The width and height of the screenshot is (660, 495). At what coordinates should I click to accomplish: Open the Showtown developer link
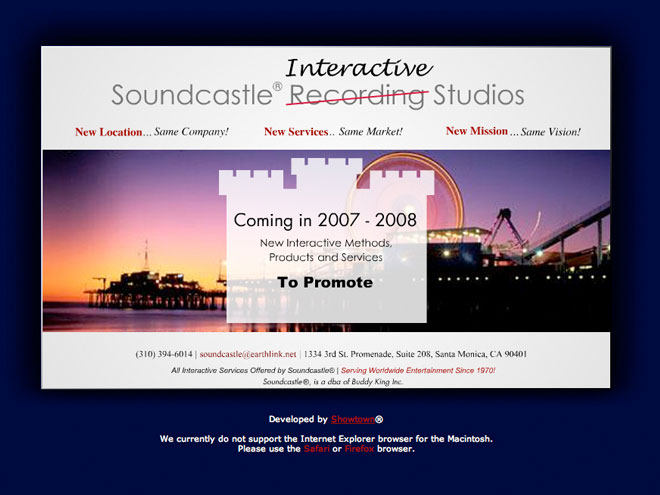(351, 419)
